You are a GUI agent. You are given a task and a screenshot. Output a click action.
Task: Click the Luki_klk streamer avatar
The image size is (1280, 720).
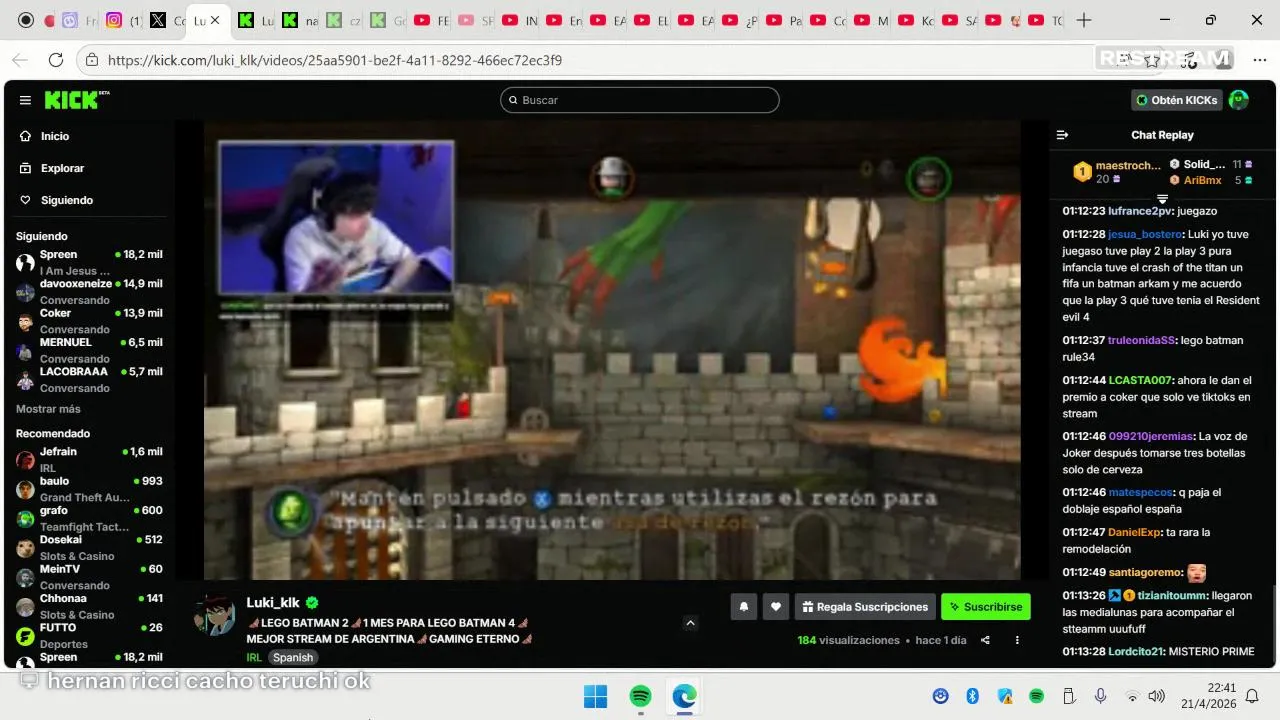(x=214, y=616)
